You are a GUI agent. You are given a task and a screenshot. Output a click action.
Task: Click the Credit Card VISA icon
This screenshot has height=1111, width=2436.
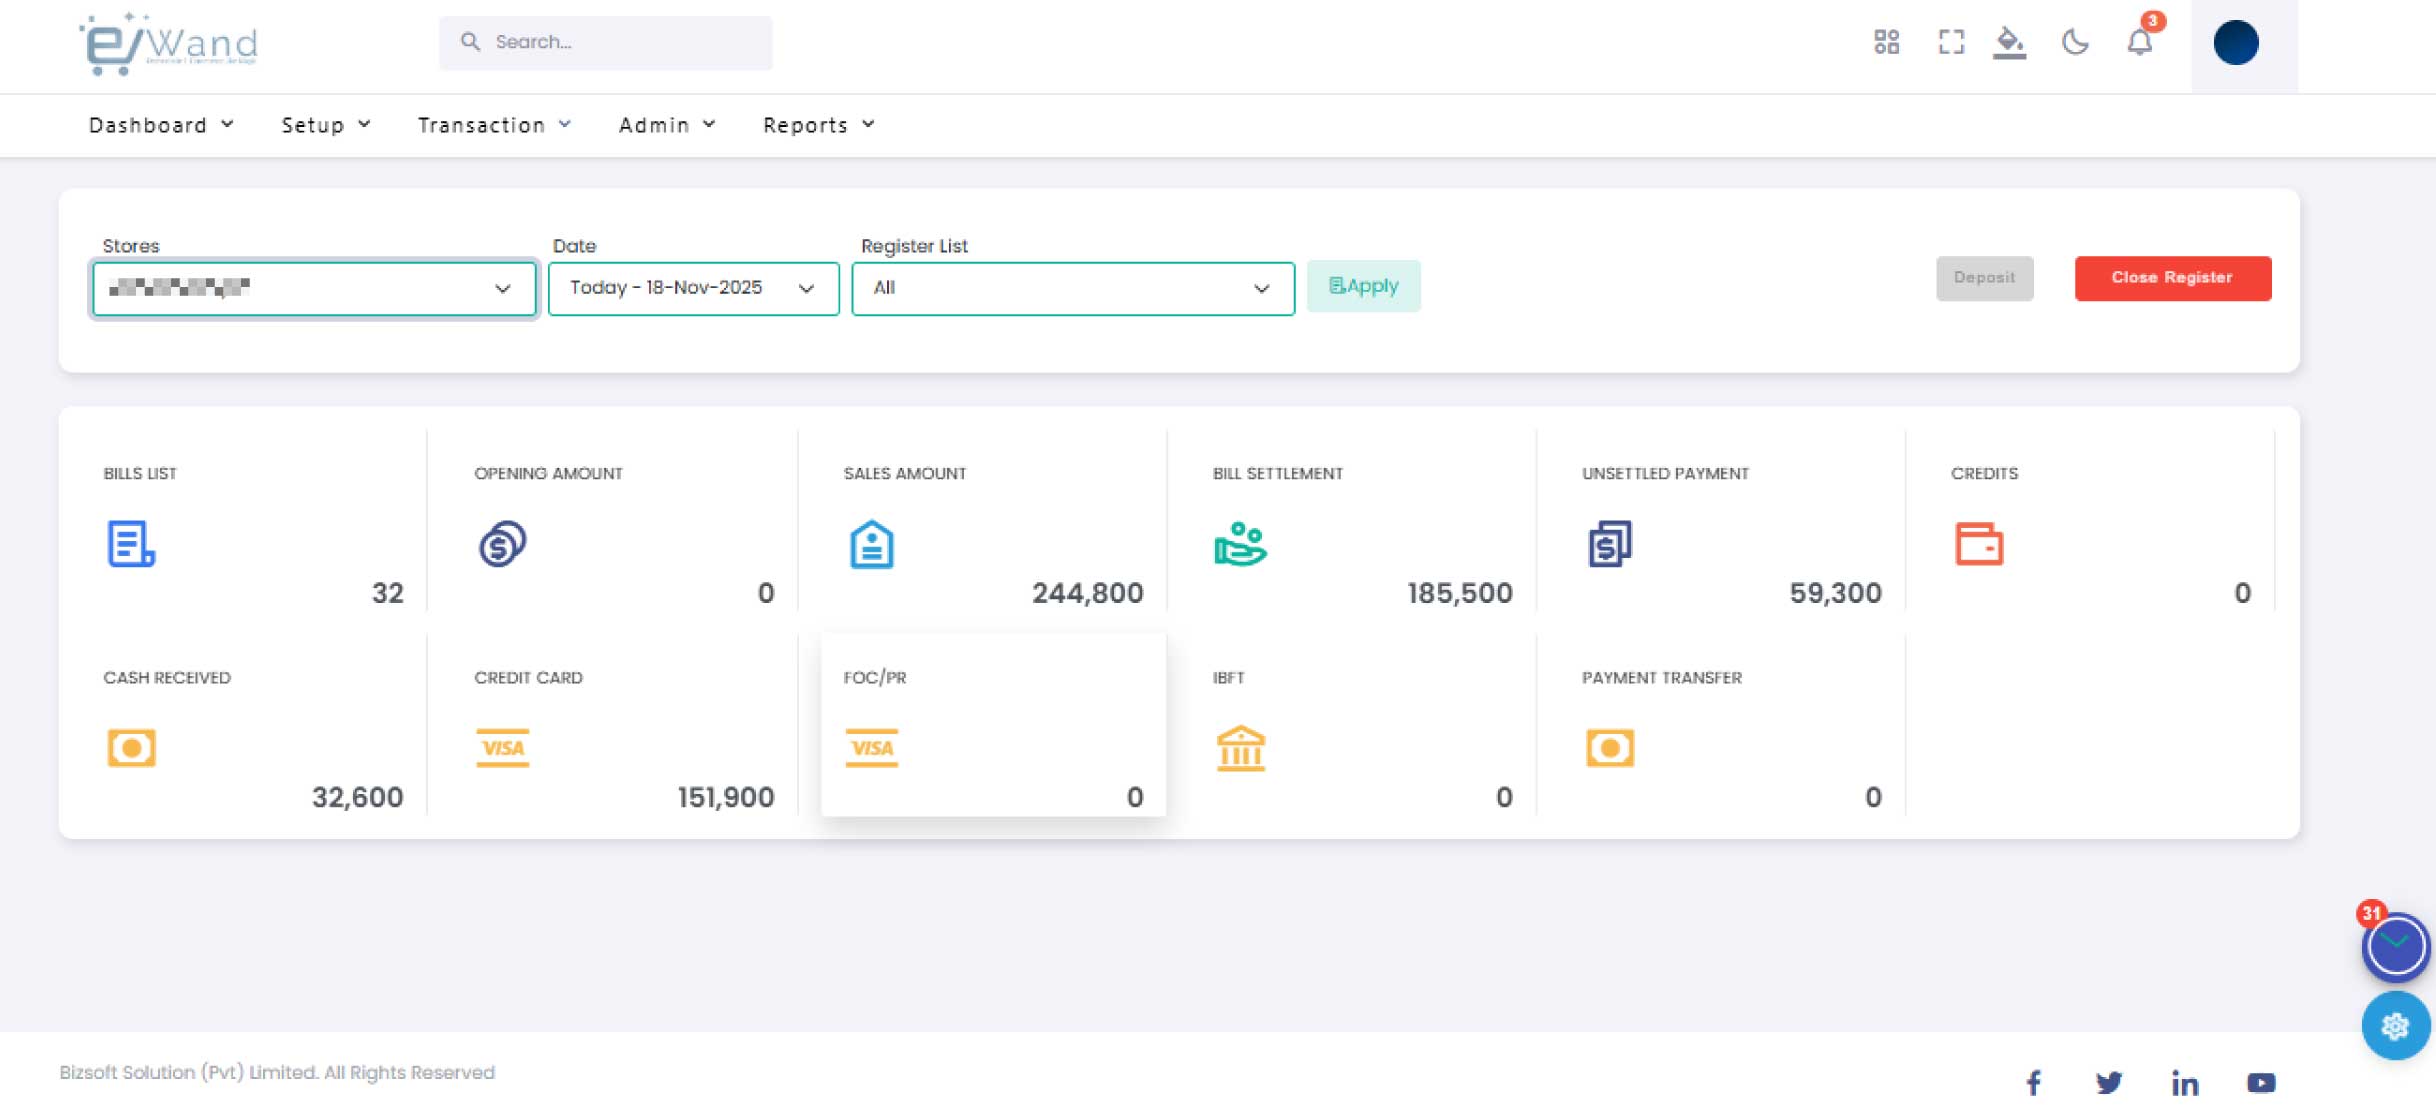(503, 748)
